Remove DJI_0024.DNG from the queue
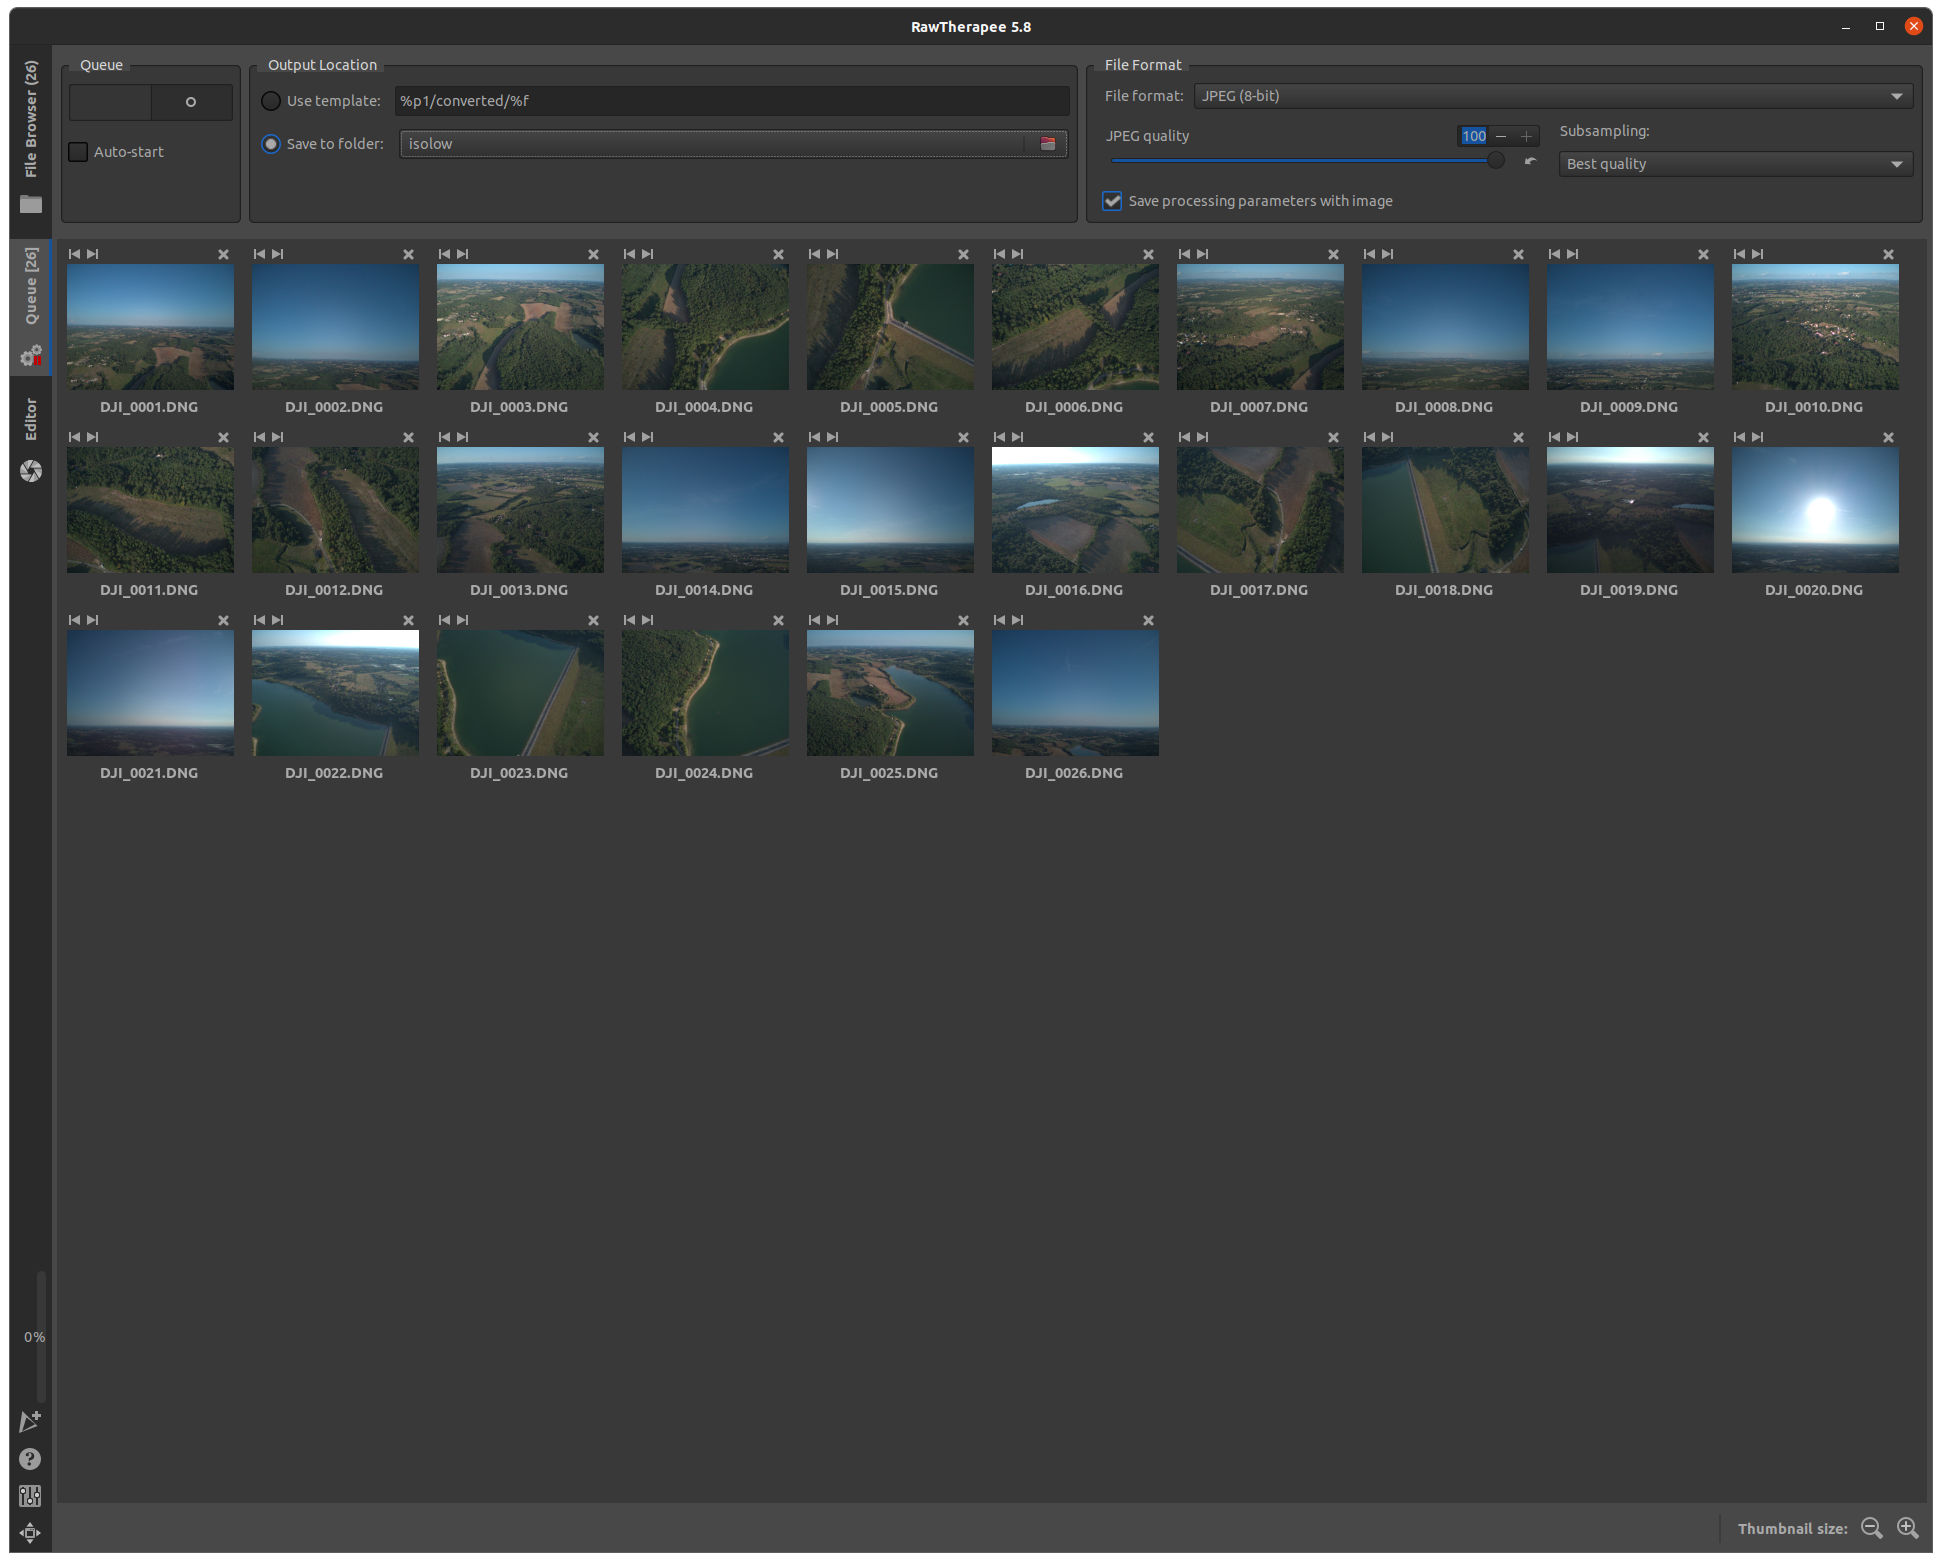Image resolution: width=1942 pixels, height=1562 pixels. (x=778, y=621)
